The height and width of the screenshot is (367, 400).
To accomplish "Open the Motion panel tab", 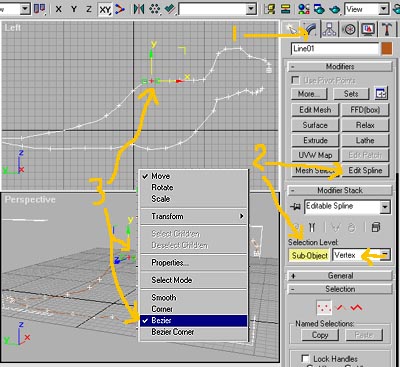I will pos(349,29).
